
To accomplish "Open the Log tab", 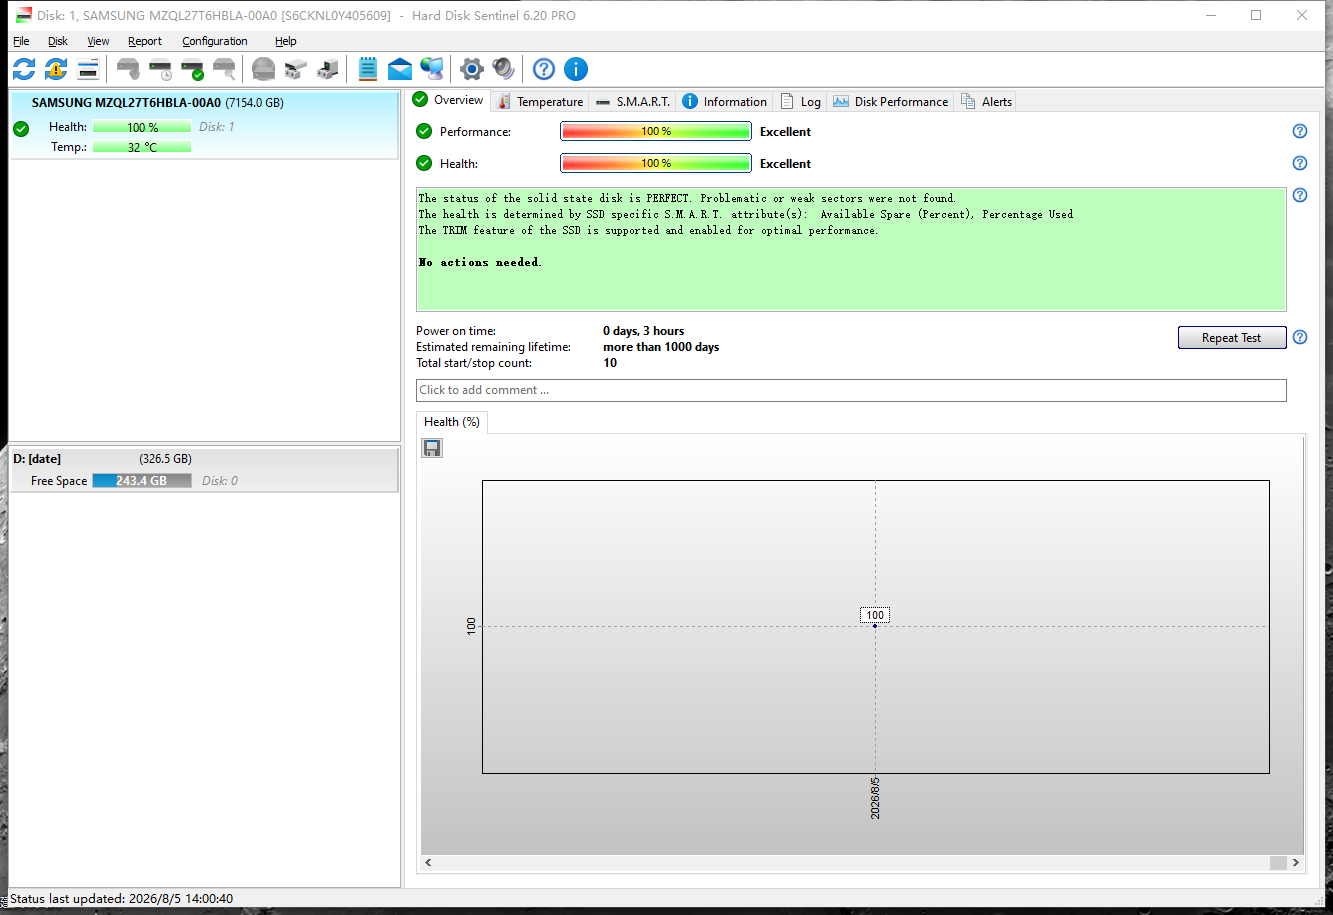I will click(800, 101).
